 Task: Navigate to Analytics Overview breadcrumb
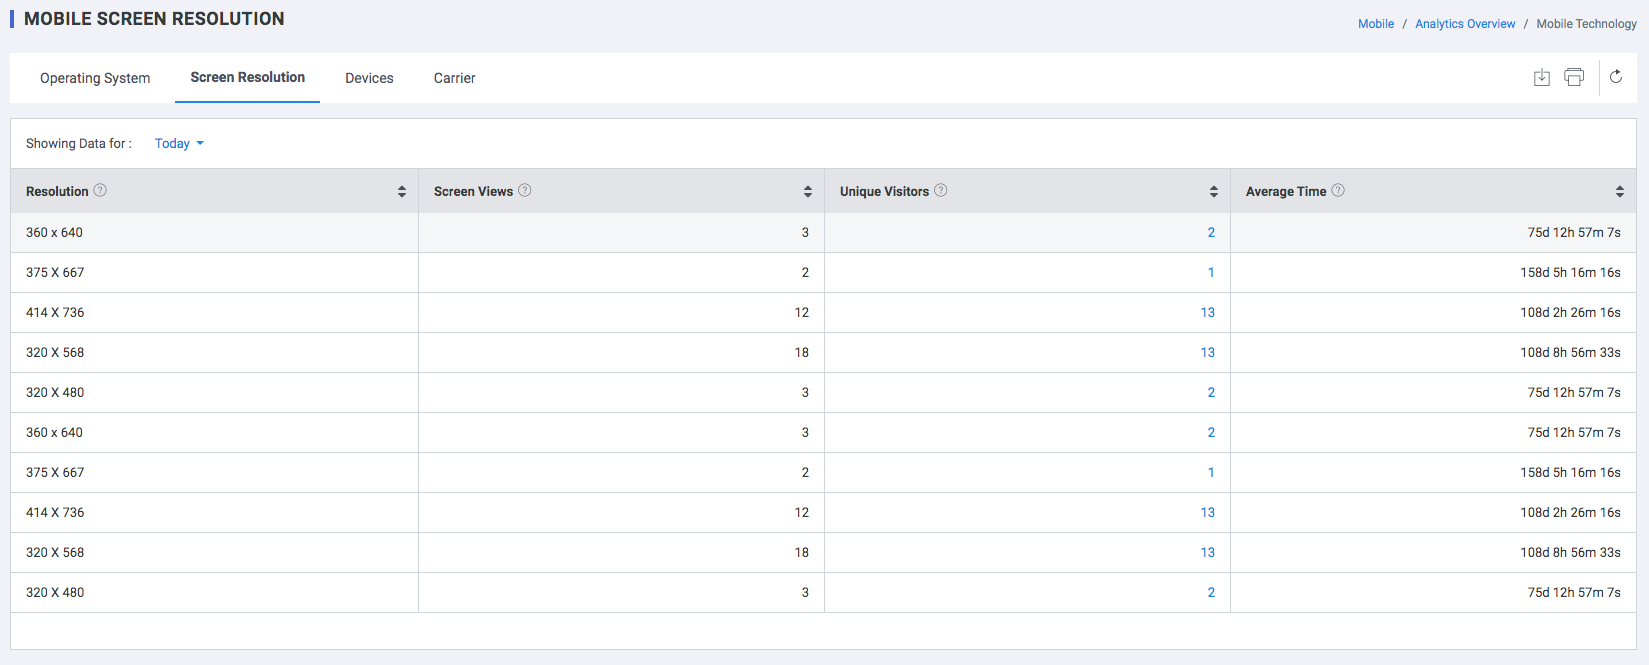[1465, 24]
